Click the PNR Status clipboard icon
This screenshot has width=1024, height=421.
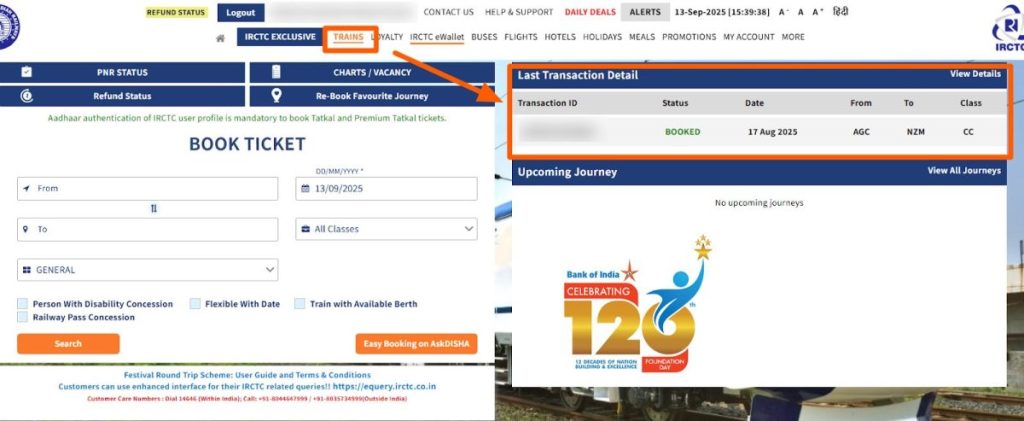26,72
